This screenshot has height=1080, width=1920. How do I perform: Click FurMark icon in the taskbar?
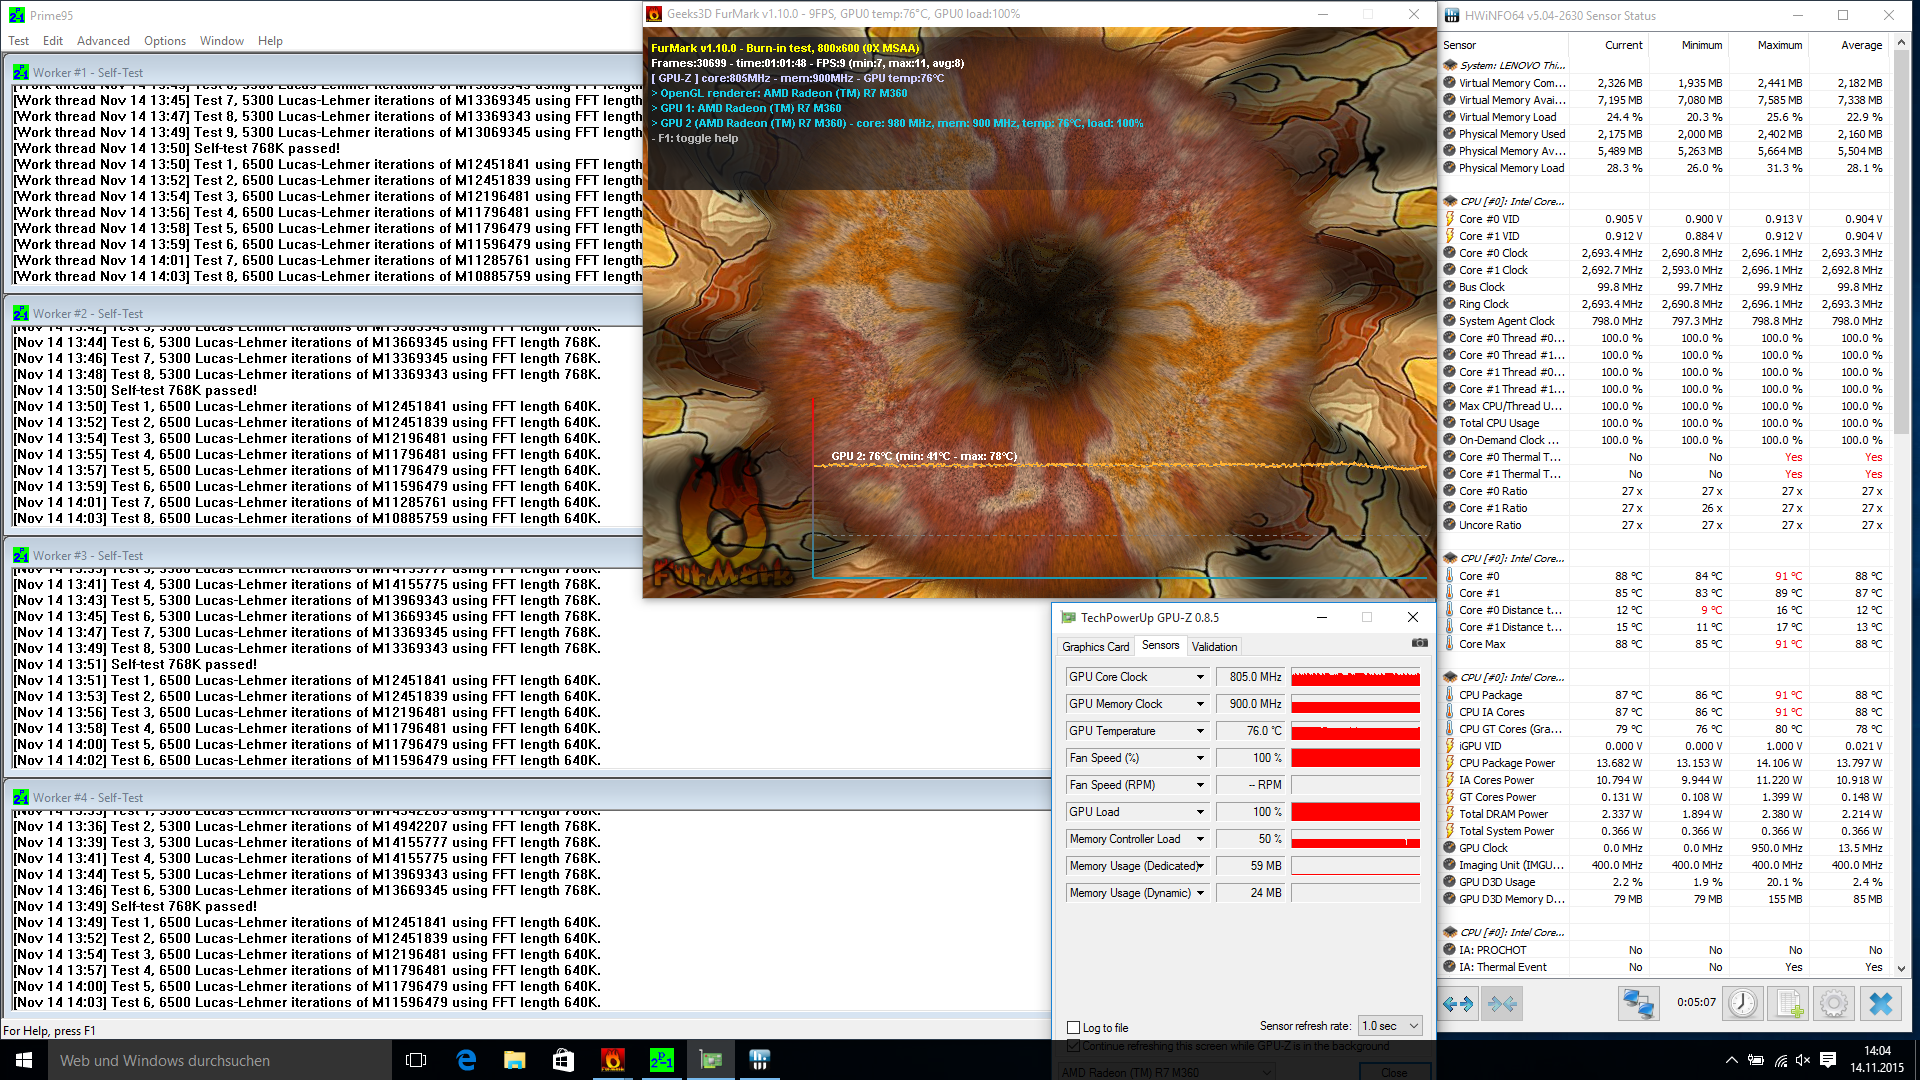point(612,1060)
